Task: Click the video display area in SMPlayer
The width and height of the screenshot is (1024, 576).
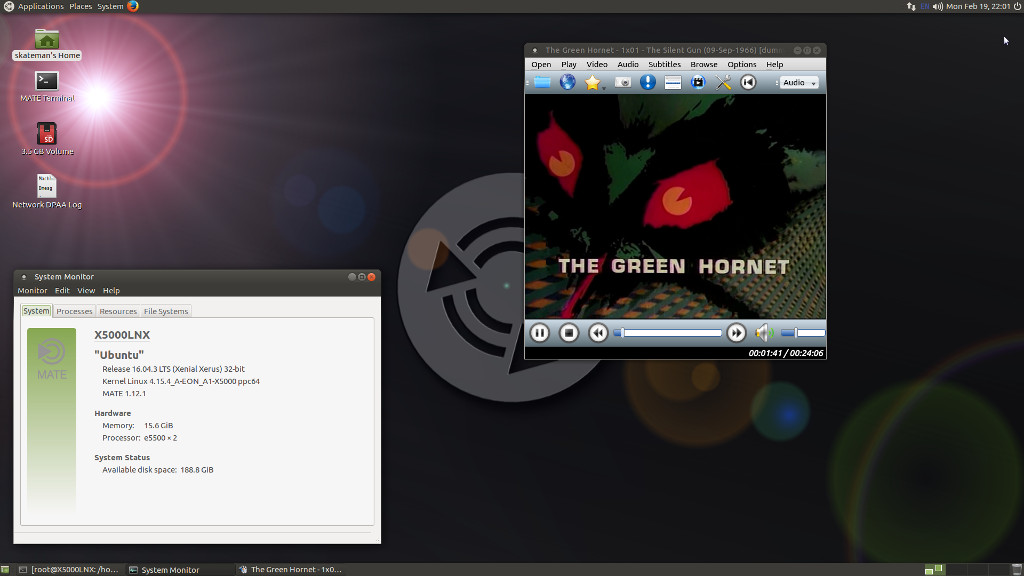Action: (x=675, y=206)
